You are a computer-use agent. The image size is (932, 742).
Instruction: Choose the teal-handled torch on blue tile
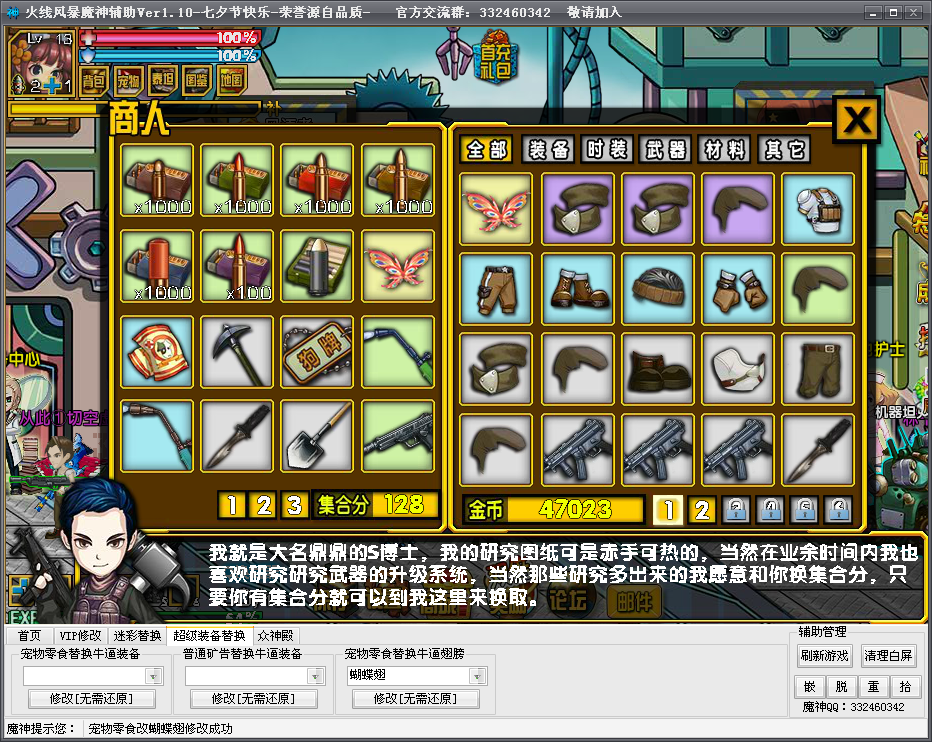158,436
